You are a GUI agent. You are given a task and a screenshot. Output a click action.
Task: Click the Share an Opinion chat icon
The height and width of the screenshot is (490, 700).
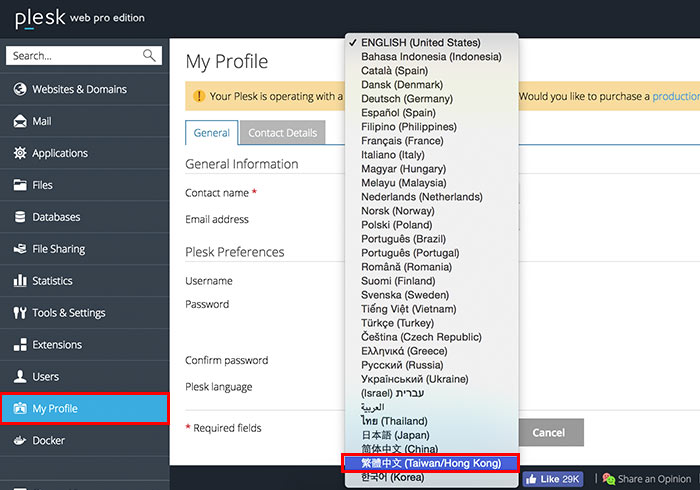[x=609, y=479]
